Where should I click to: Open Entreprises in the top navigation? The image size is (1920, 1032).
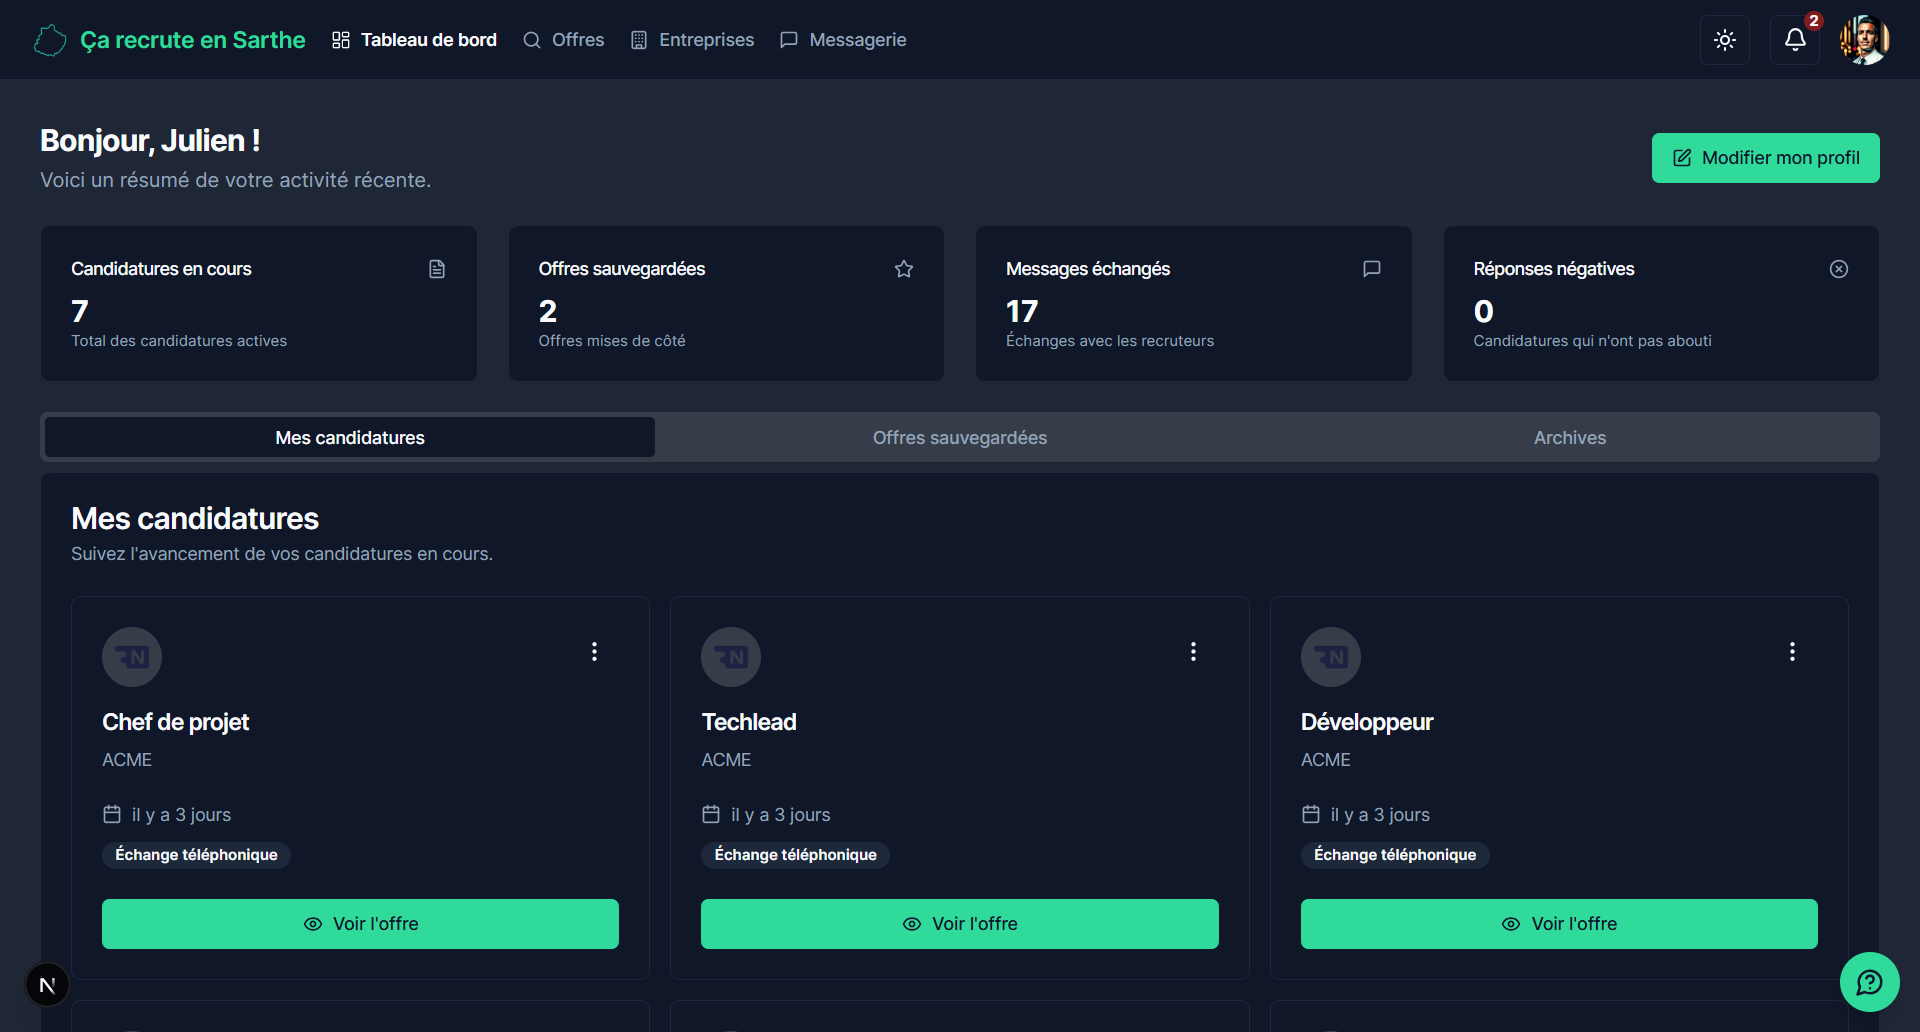[692, 40]
